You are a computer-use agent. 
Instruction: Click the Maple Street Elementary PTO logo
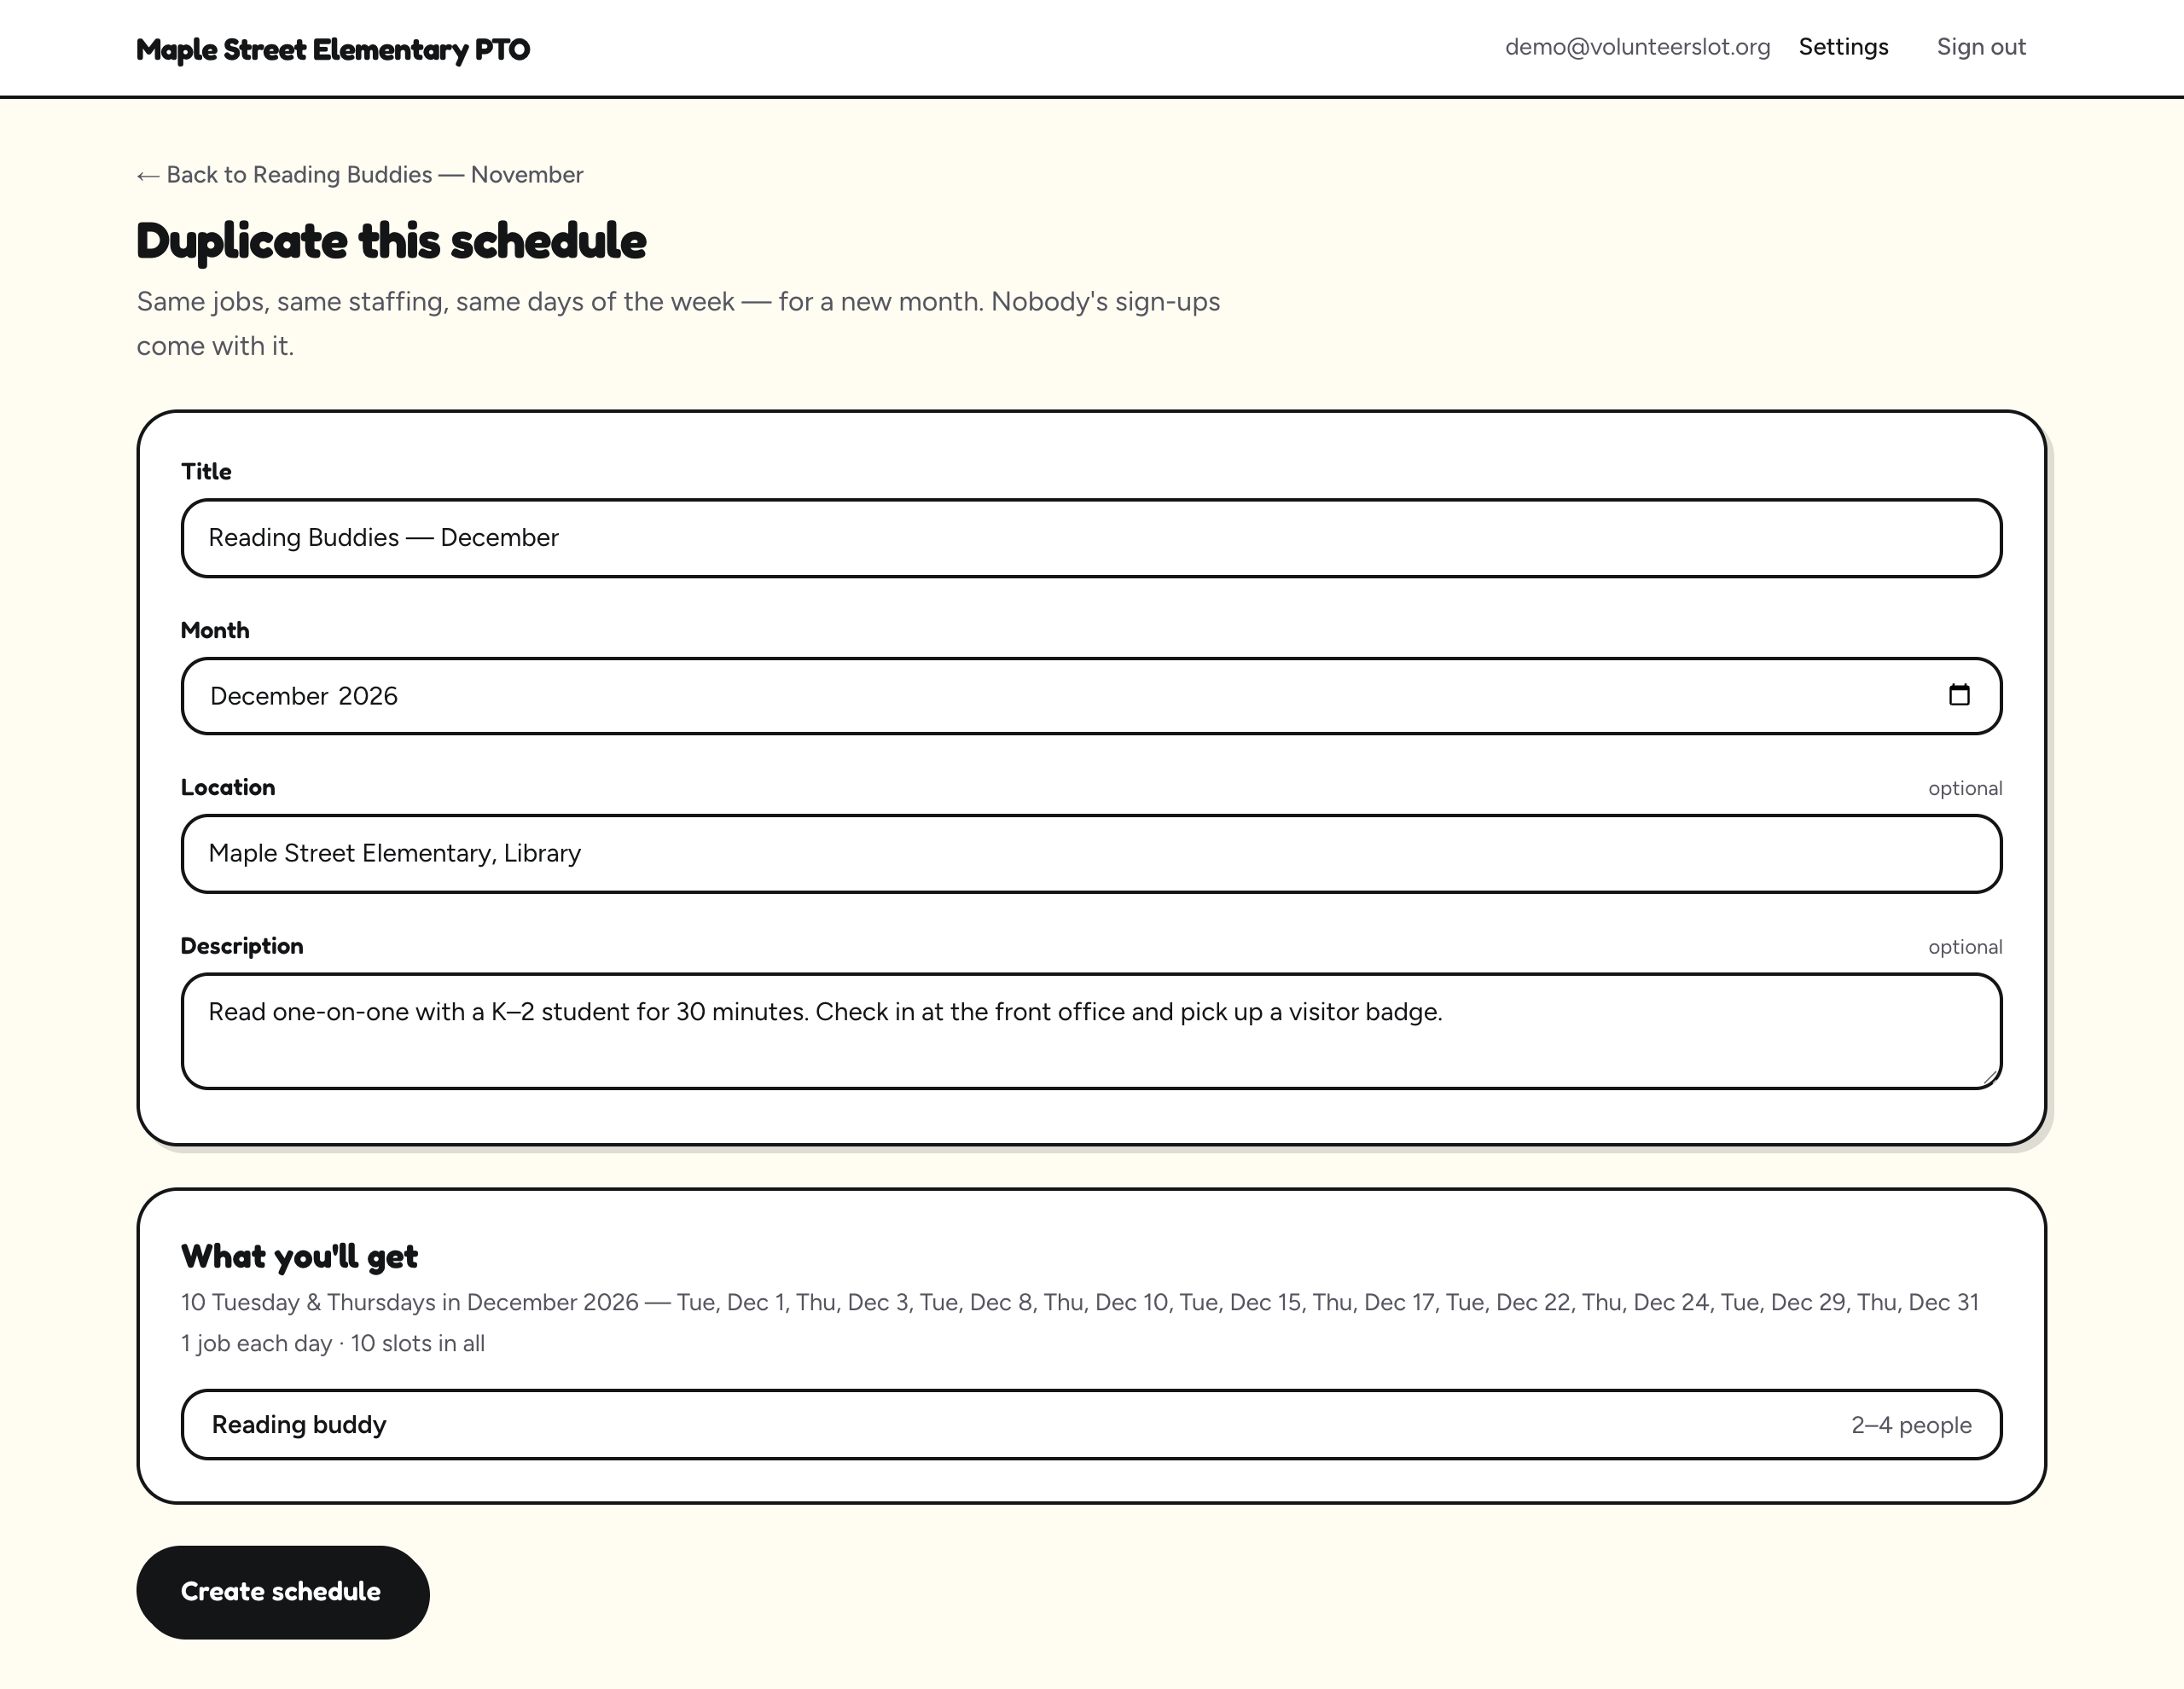[333, 49]
